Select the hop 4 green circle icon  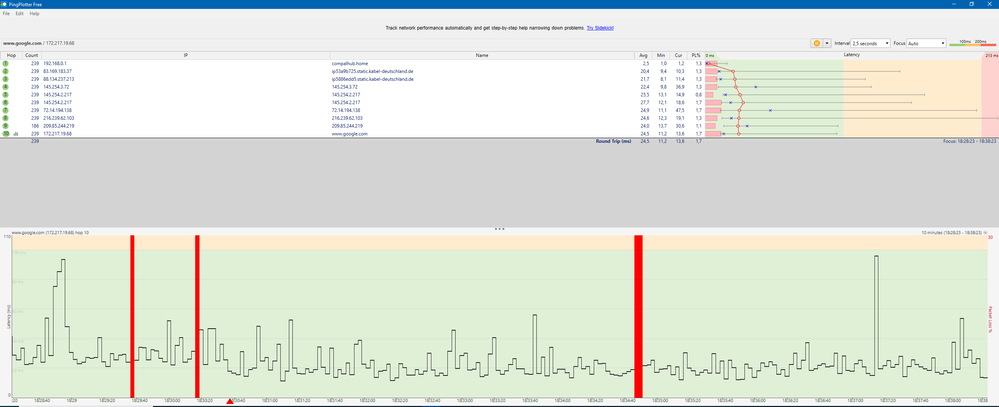pos(5,87)
